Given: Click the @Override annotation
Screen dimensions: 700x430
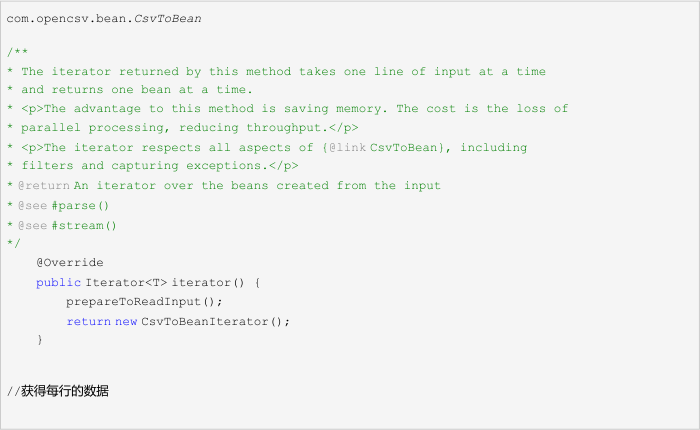Looking at the screenshot, I should (70, 263).
